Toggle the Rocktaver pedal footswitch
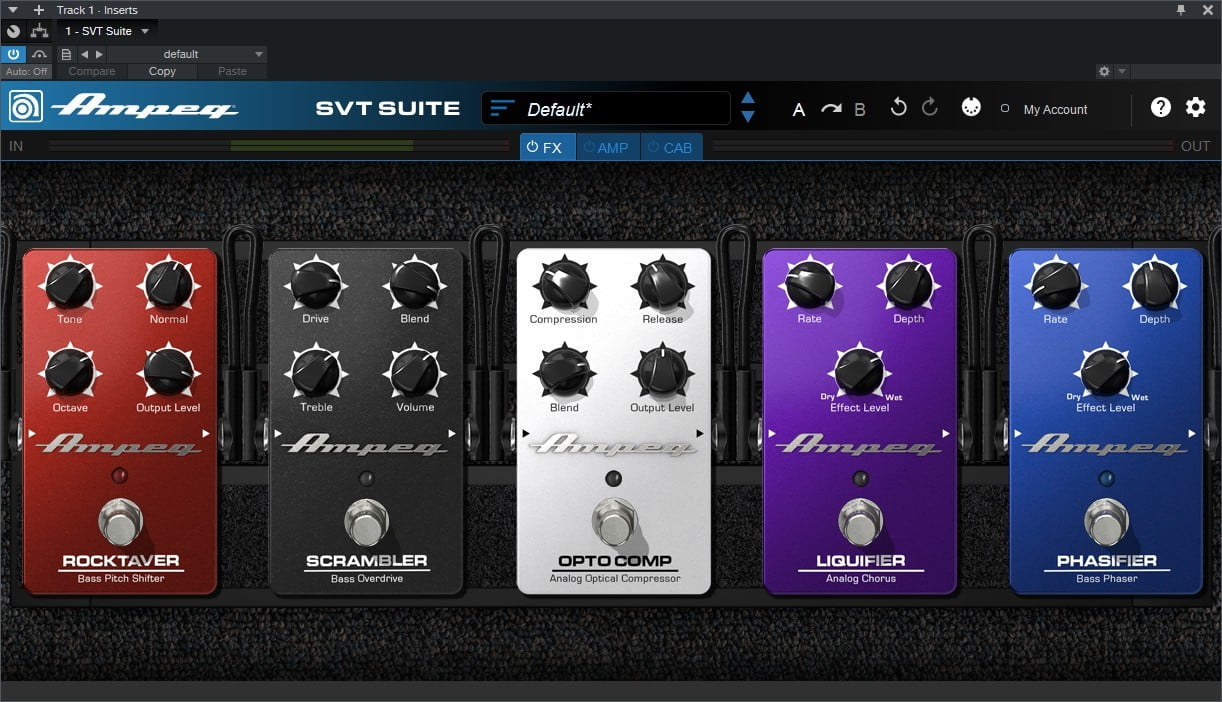The height and width of the screenshot is (702, 1222). 120,523
